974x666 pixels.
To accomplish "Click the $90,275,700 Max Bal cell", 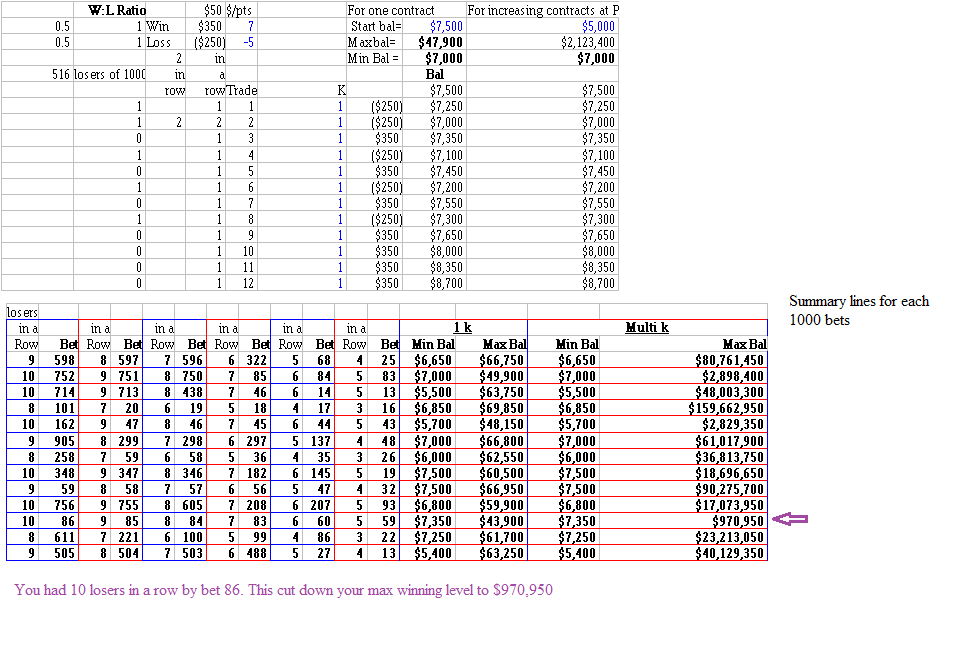I will click(x=683, y=490).
